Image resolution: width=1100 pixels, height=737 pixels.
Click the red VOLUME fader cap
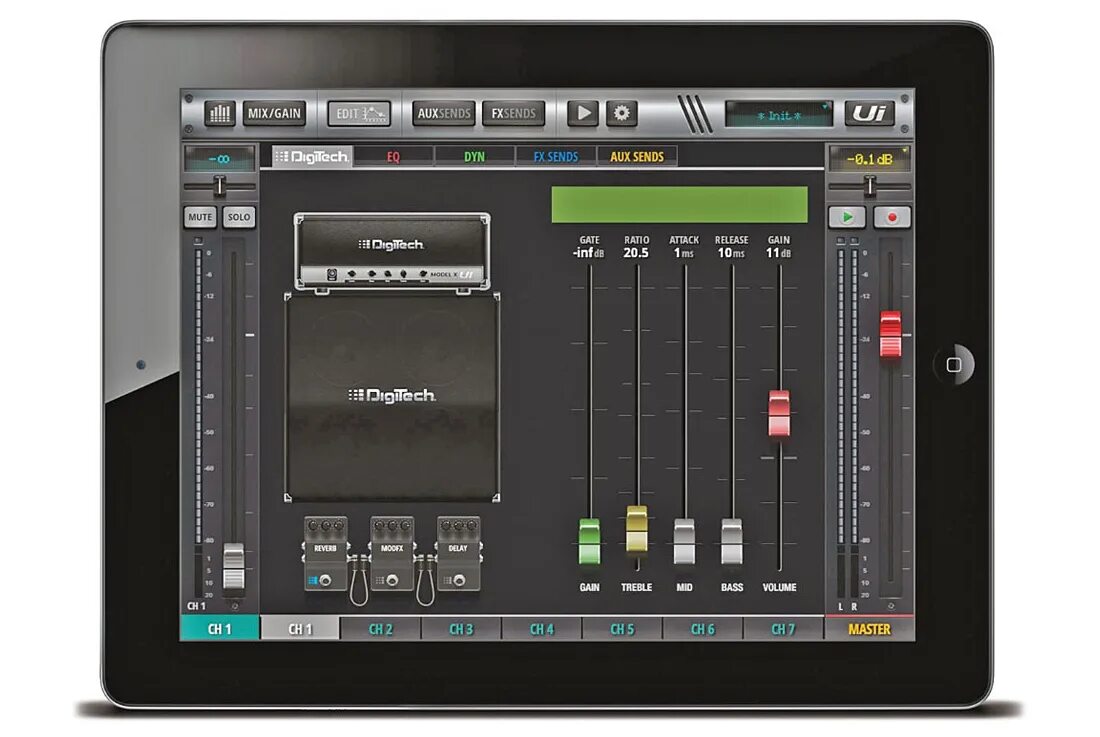coord(779,414)
